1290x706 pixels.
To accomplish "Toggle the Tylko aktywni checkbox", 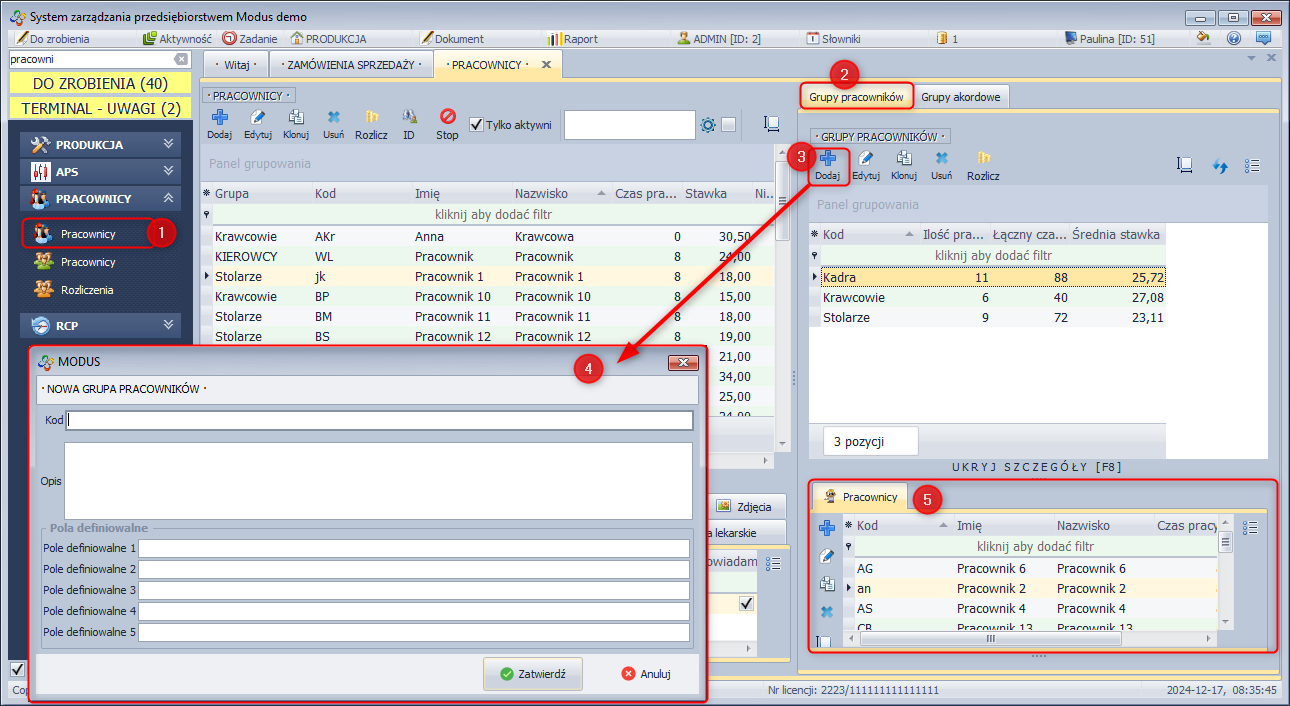I will pos(477,125).
